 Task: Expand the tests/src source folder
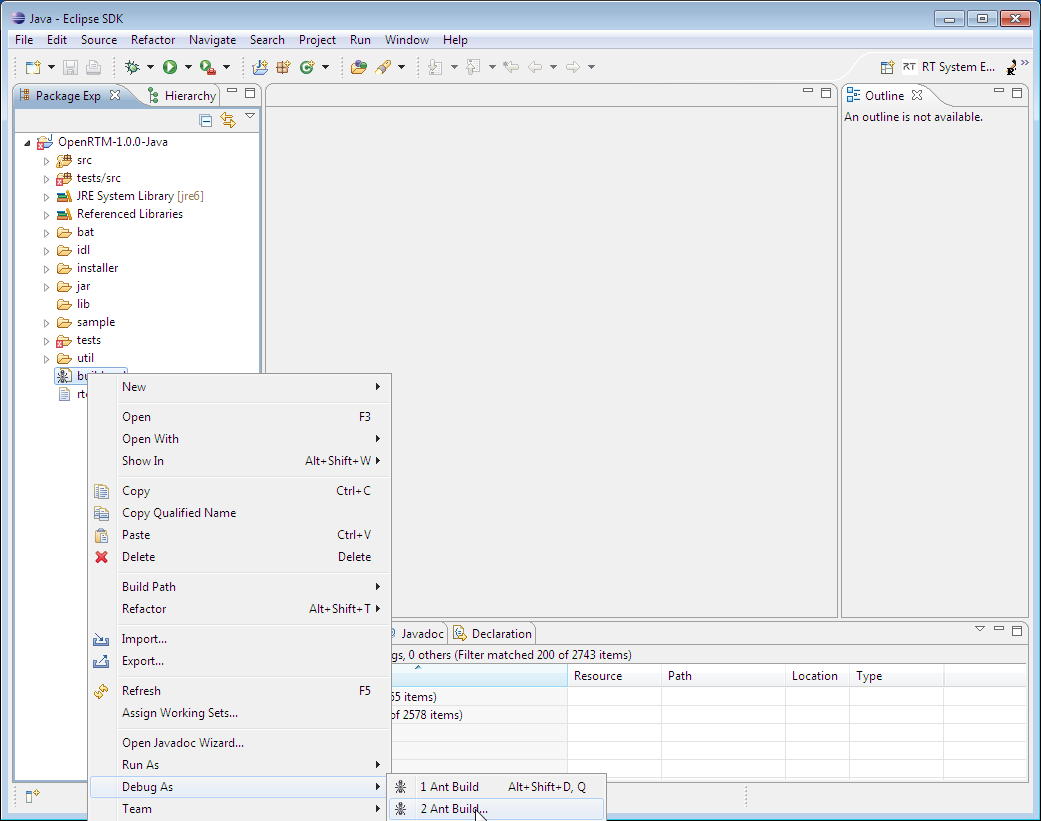[46, 179]
